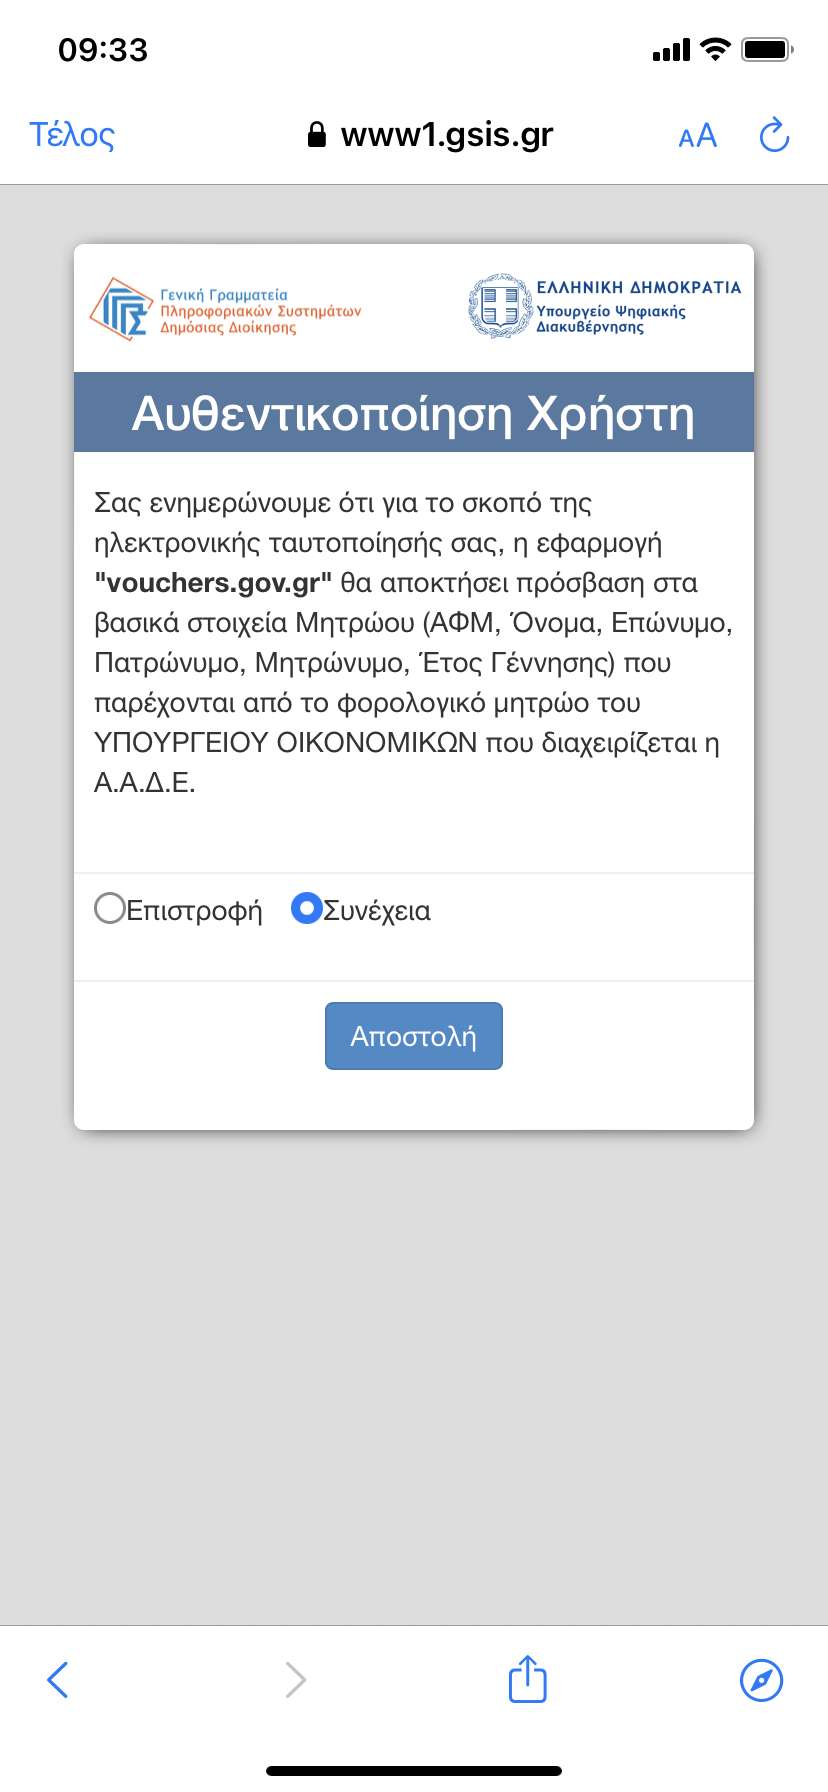The height and width of the screenshot is (1792, 828).
Task: Tap the Wi-Fi status icon
Action: click(x=715, y=49)
